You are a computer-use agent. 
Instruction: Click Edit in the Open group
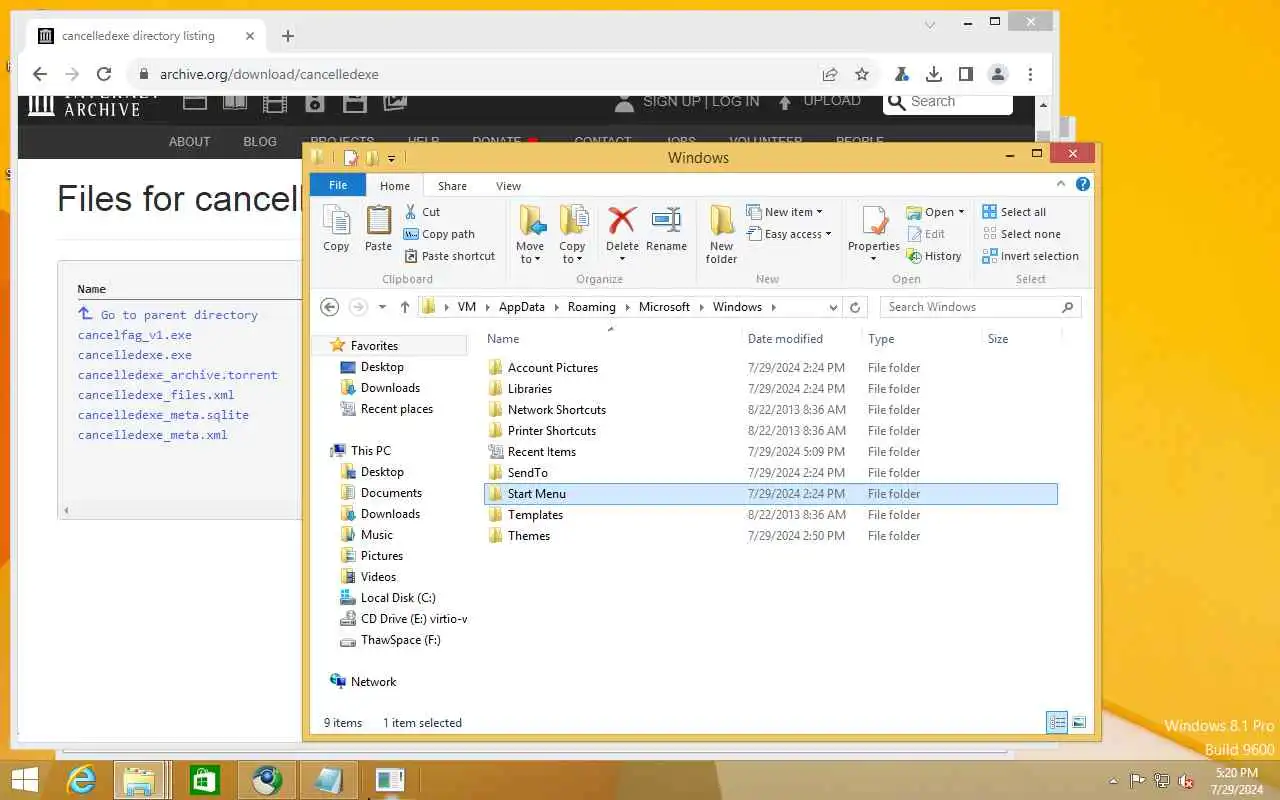pos(926,234)
